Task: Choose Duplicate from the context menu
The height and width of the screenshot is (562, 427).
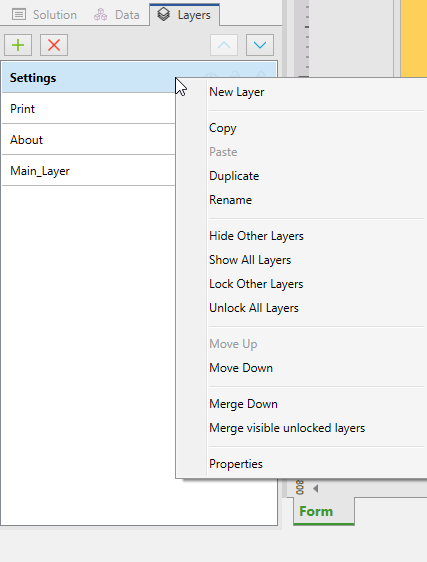Action: pyautogui.click(x=234, y=176)
